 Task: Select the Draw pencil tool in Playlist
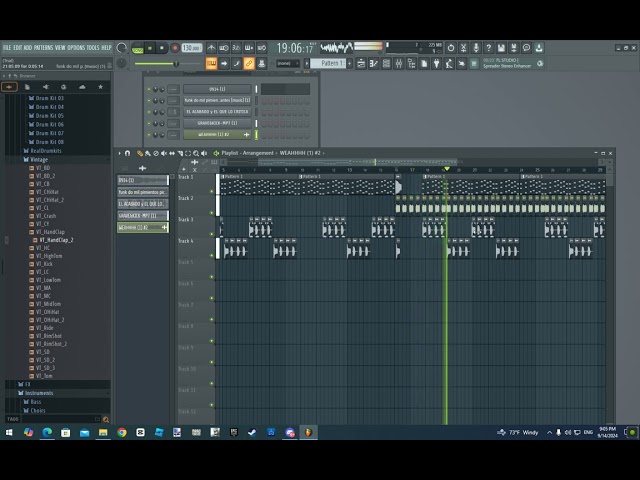pyautogui.click(x=140, y=153)
